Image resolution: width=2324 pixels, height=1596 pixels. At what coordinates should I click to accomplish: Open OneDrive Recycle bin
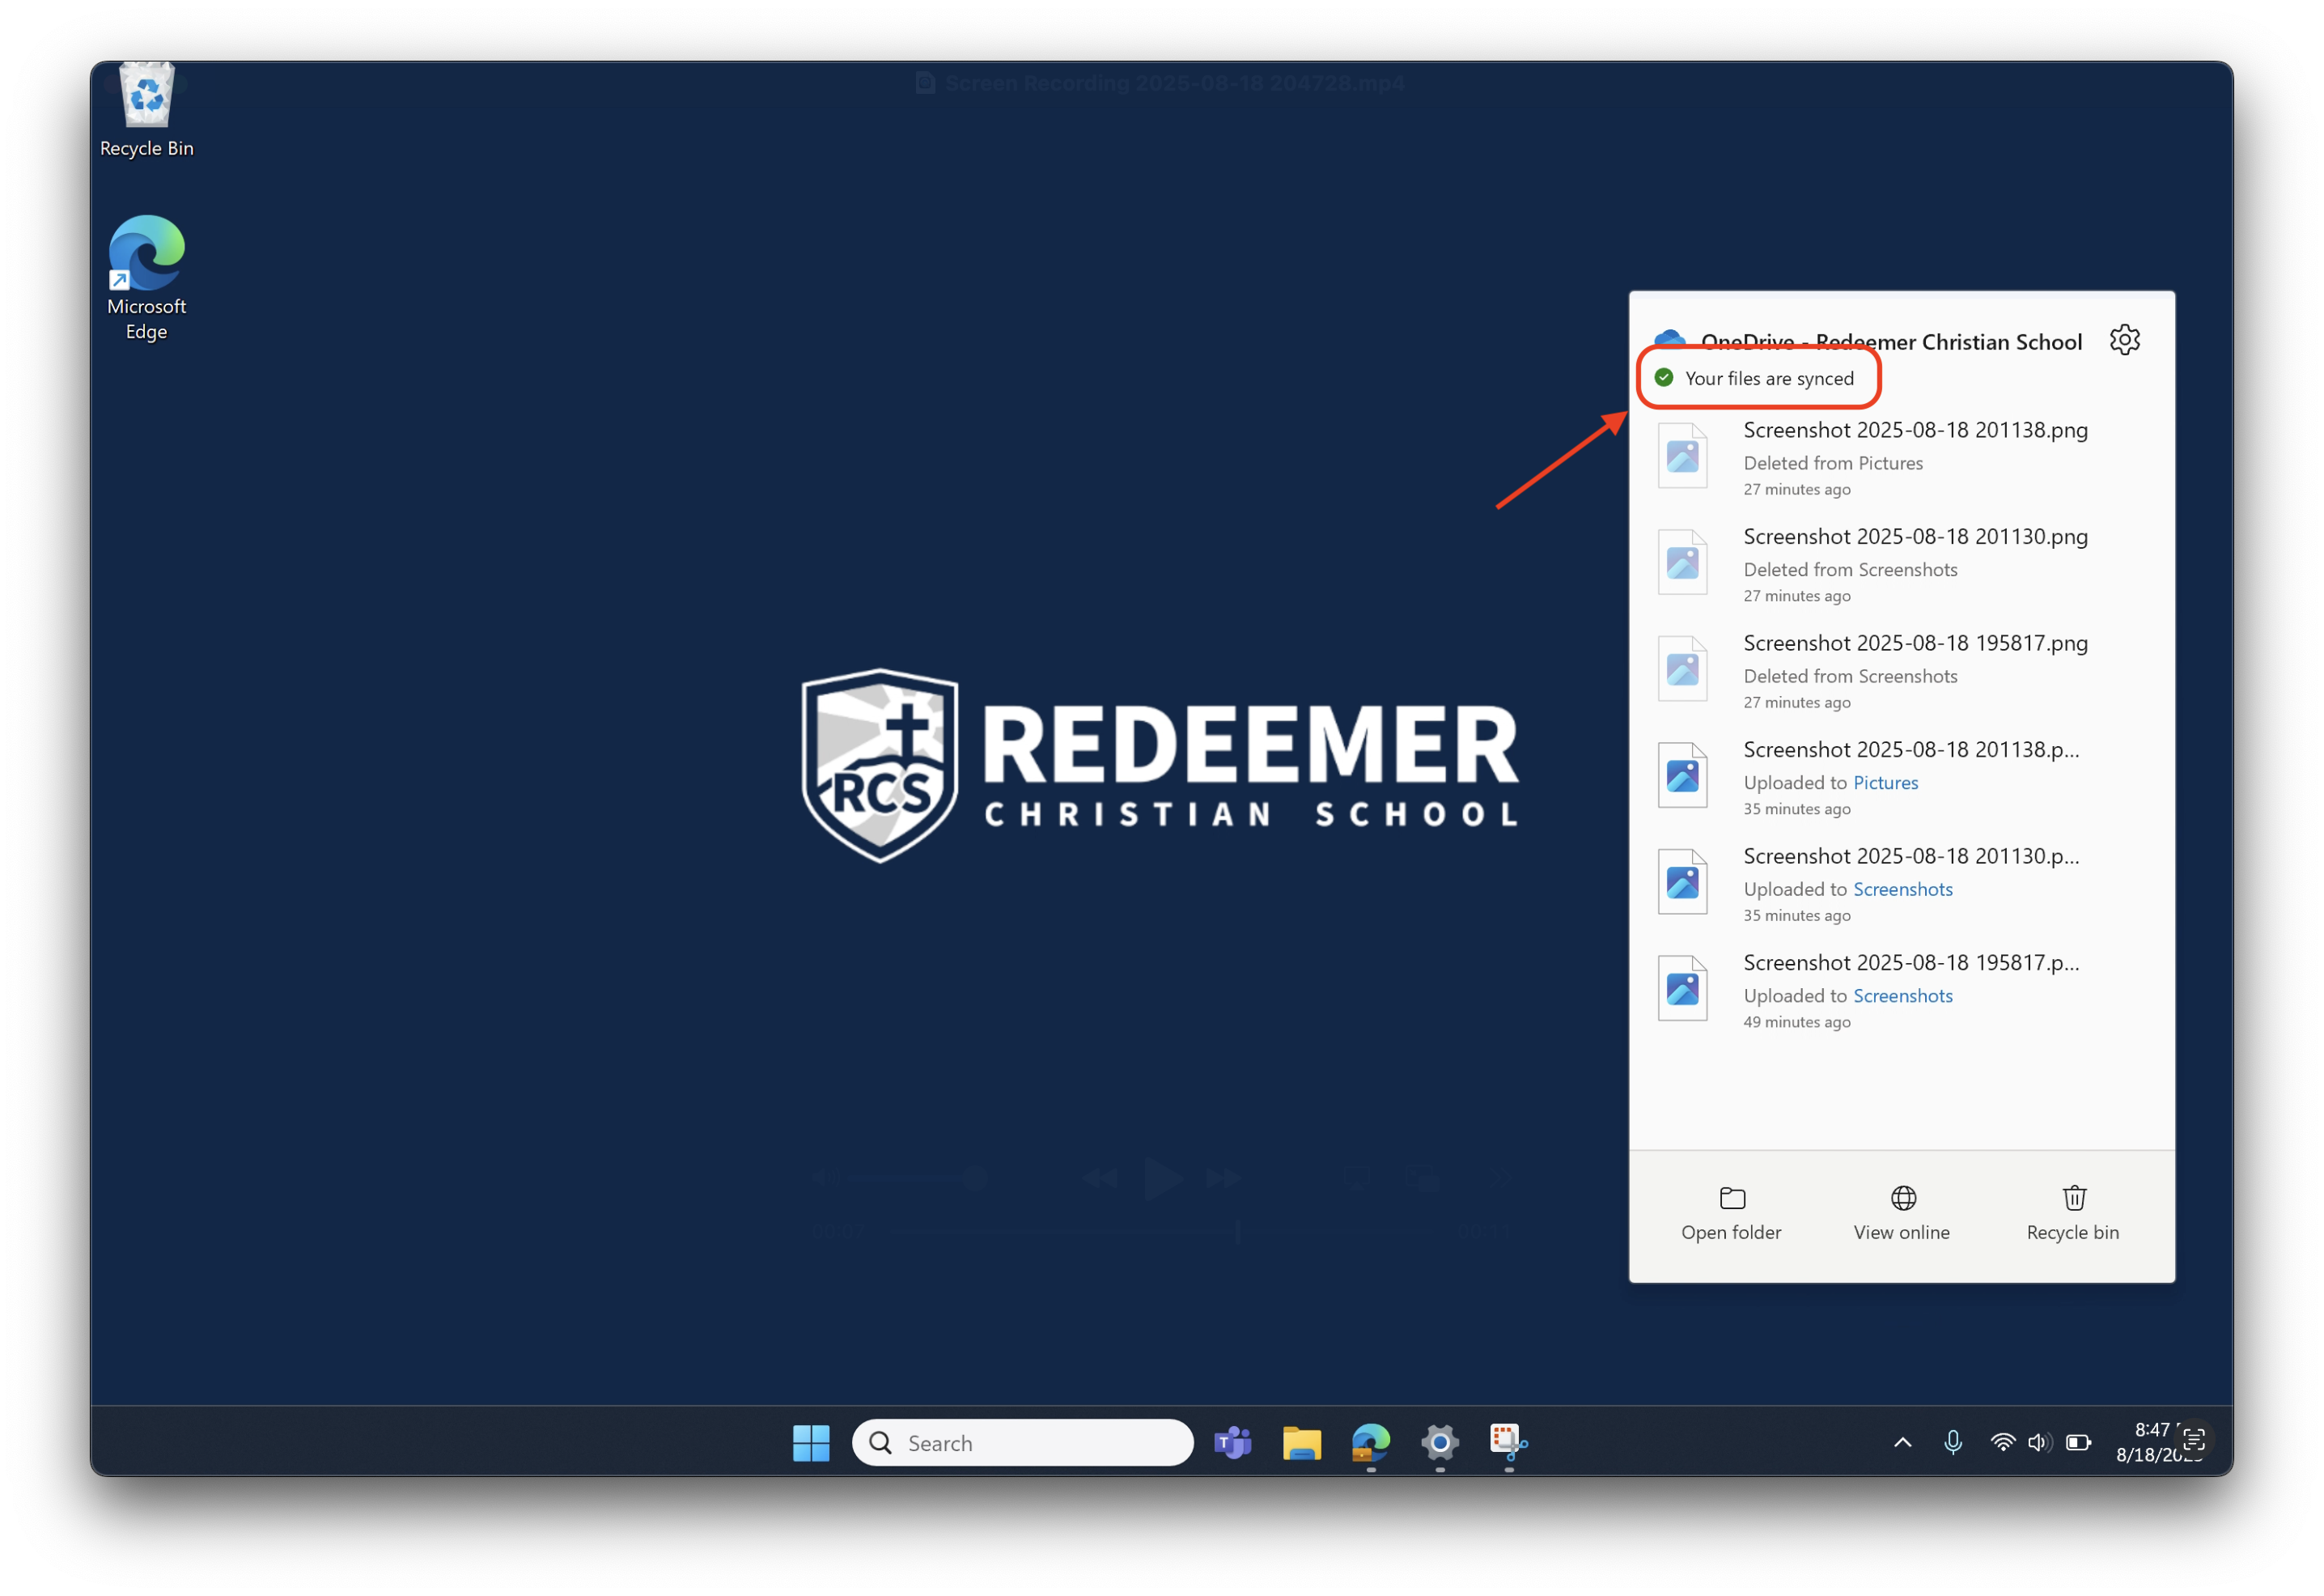point(2073,1213)
